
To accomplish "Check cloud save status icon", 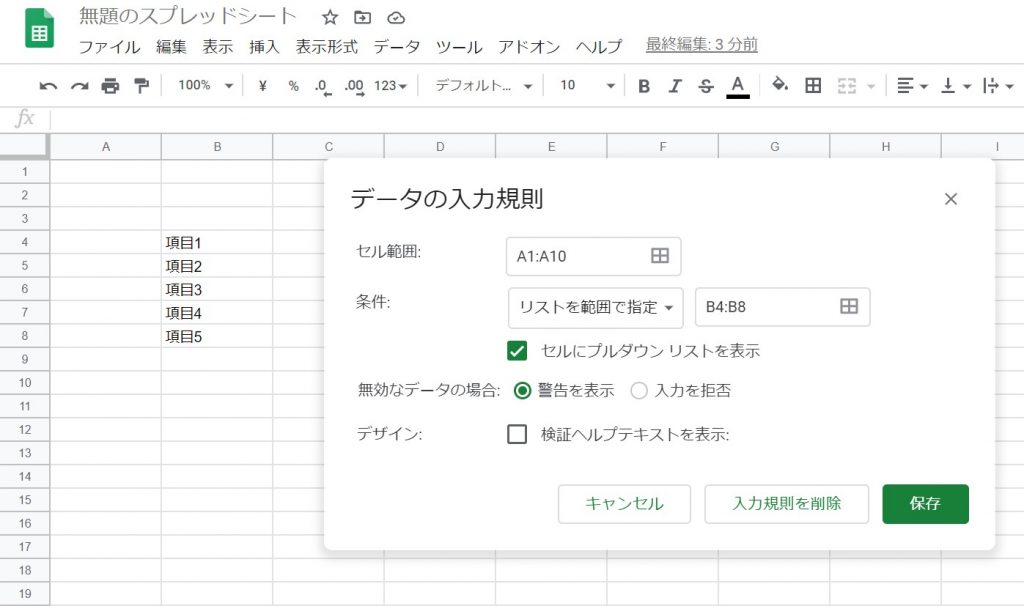I will [396, 18].
